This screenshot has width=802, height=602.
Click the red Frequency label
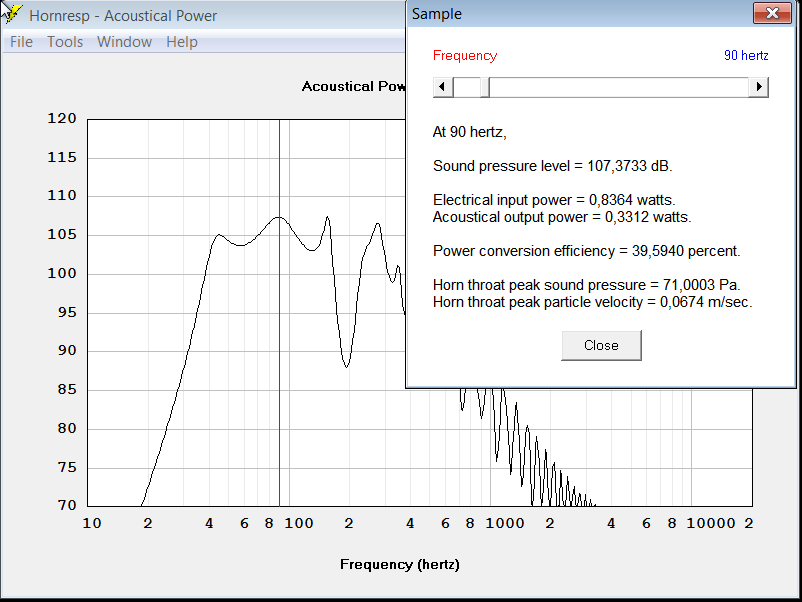pyautogui.click(x=465, y=55)
